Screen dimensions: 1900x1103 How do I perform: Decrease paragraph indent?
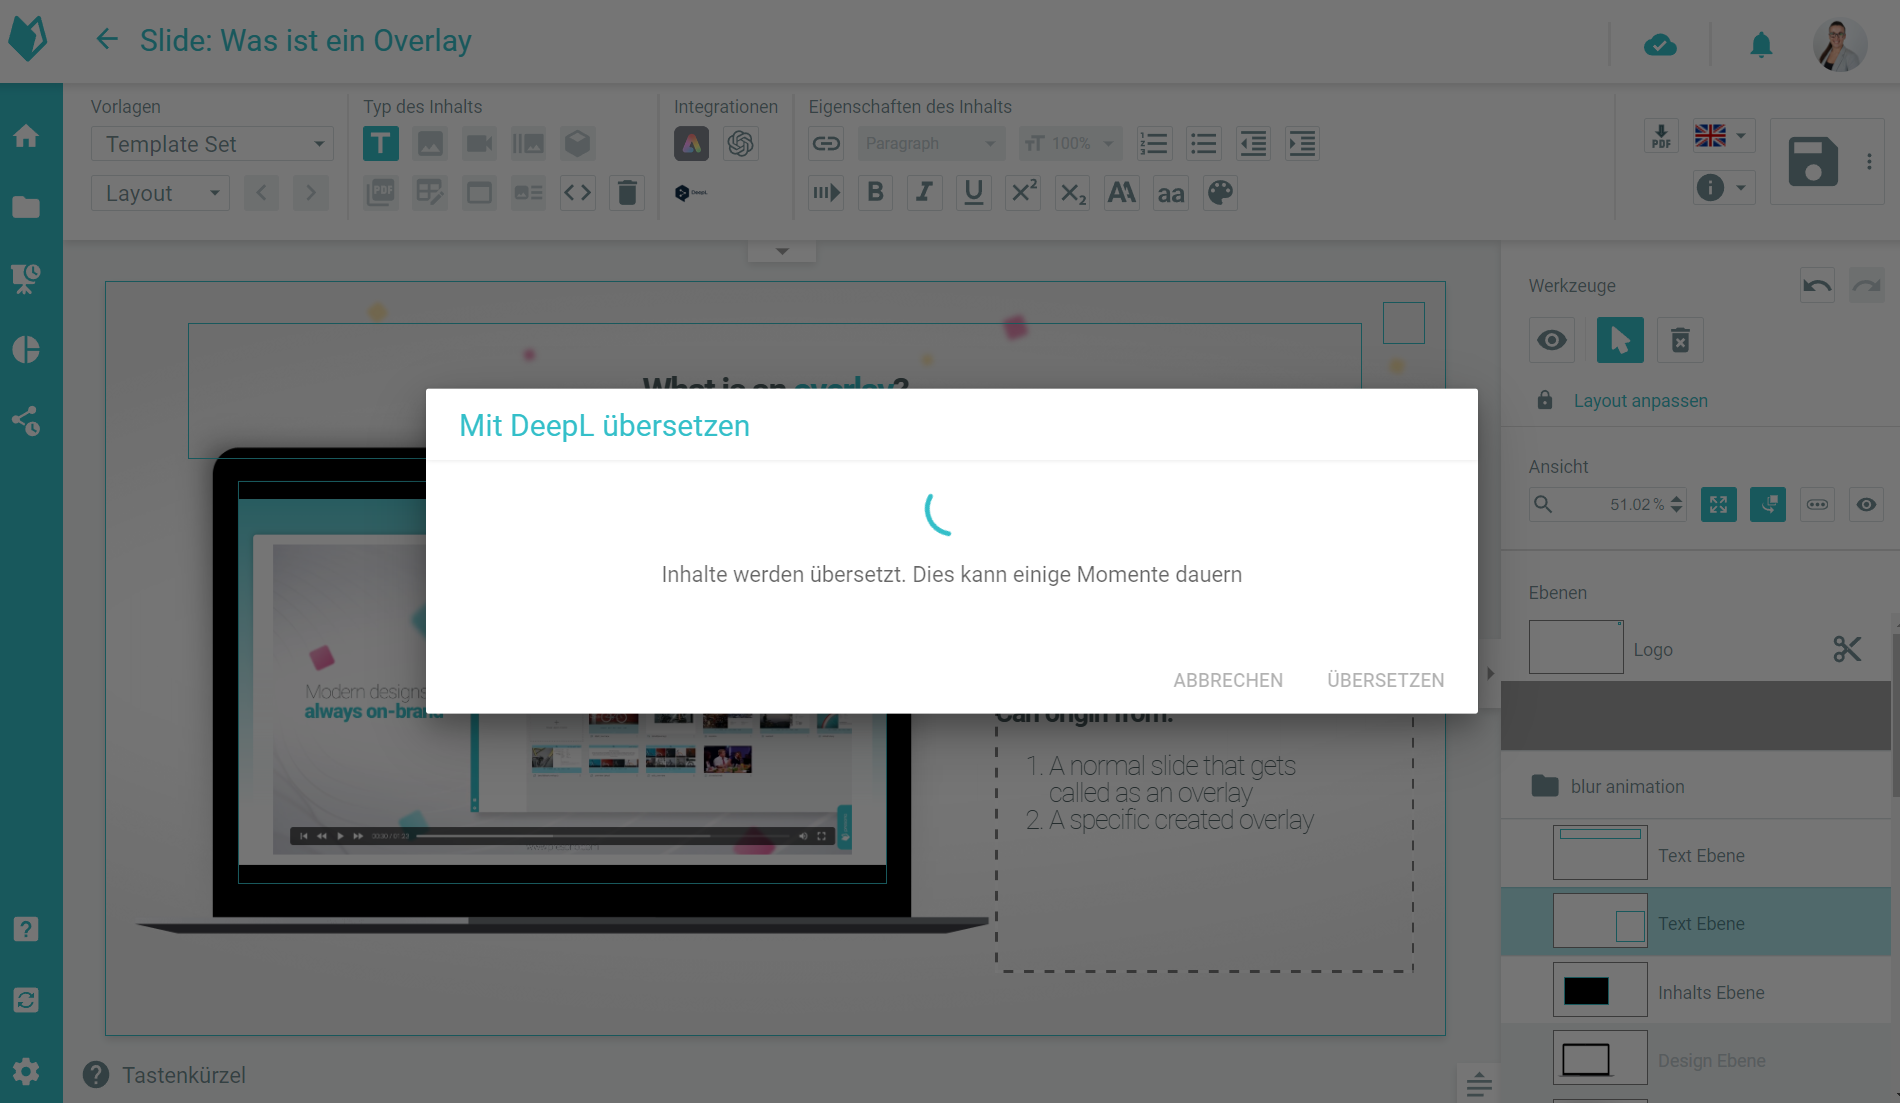[x=1252, y=144]
